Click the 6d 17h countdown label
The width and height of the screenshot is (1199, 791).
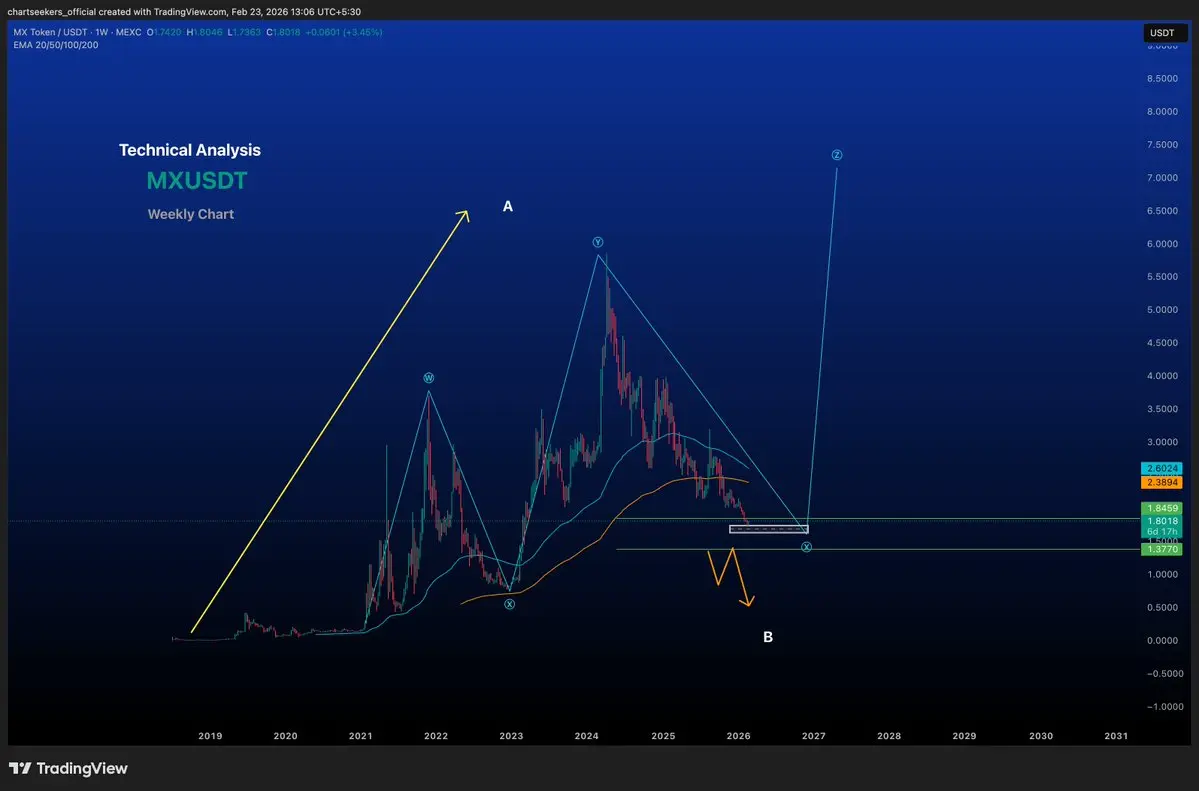pos(1162,532)
